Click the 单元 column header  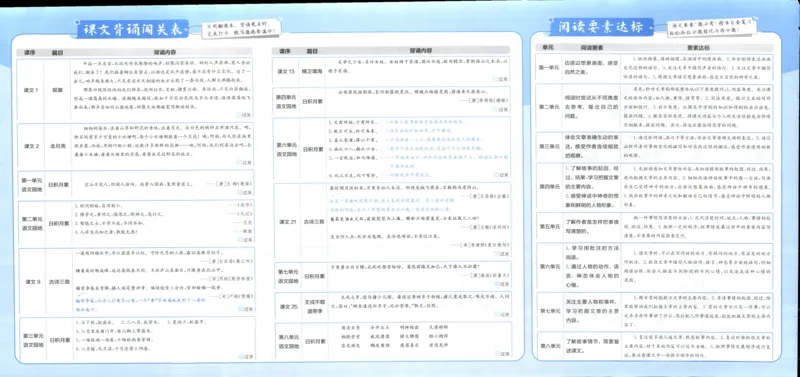pos(547,46)
